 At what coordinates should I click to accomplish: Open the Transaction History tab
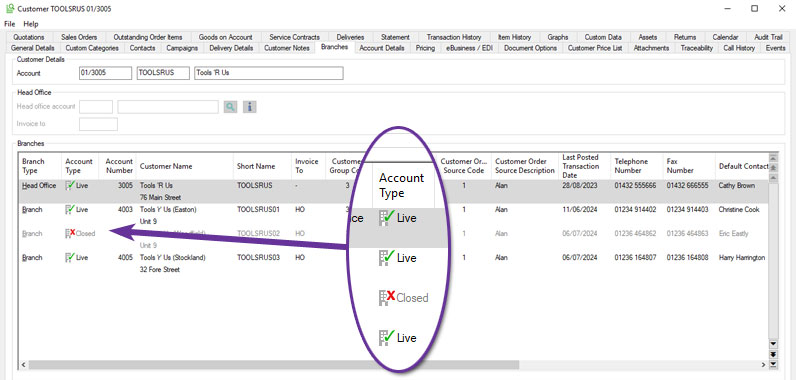[x=454, y=37]
